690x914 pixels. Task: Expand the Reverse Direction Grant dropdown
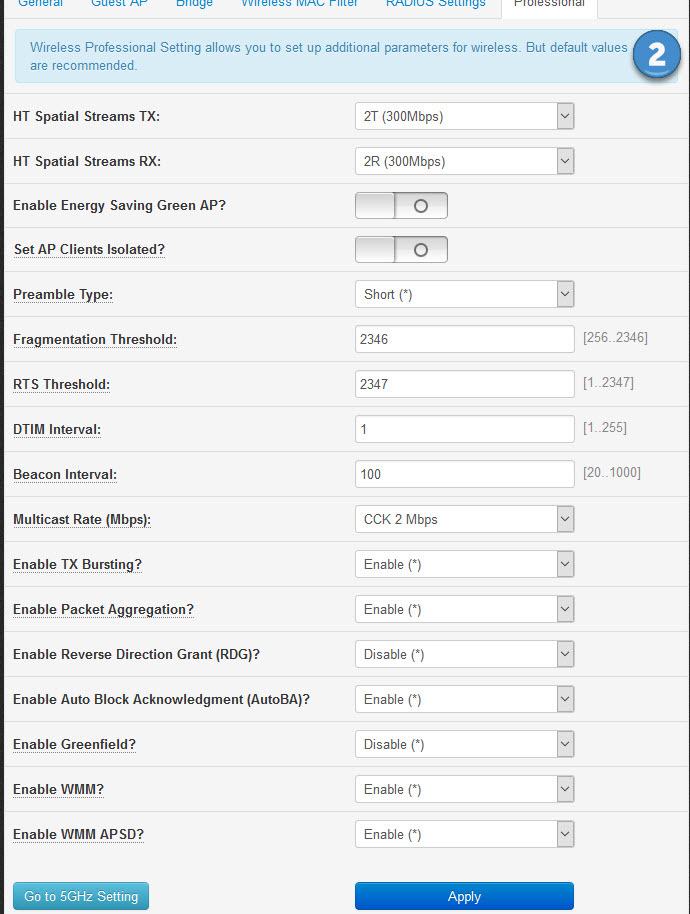coord(464,654)
